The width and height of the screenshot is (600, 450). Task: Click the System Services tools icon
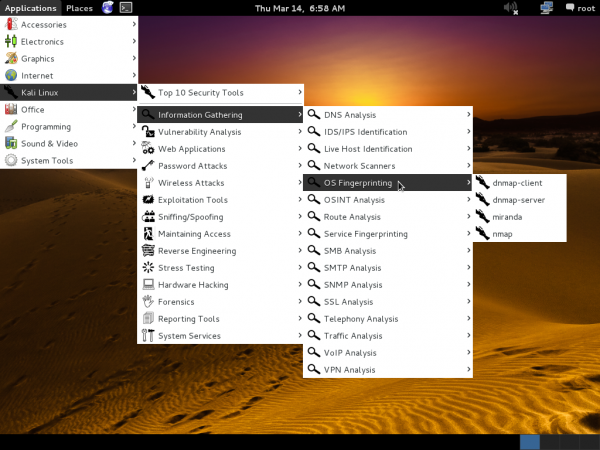148,336
